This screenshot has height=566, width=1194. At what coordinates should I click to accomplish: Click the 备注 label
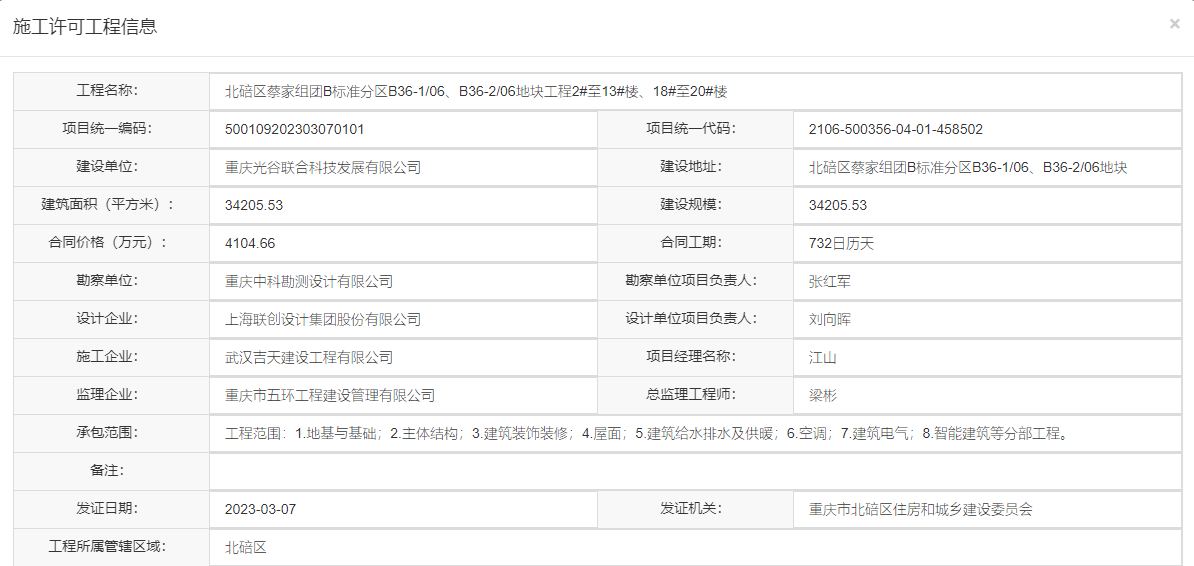point(107,470)
